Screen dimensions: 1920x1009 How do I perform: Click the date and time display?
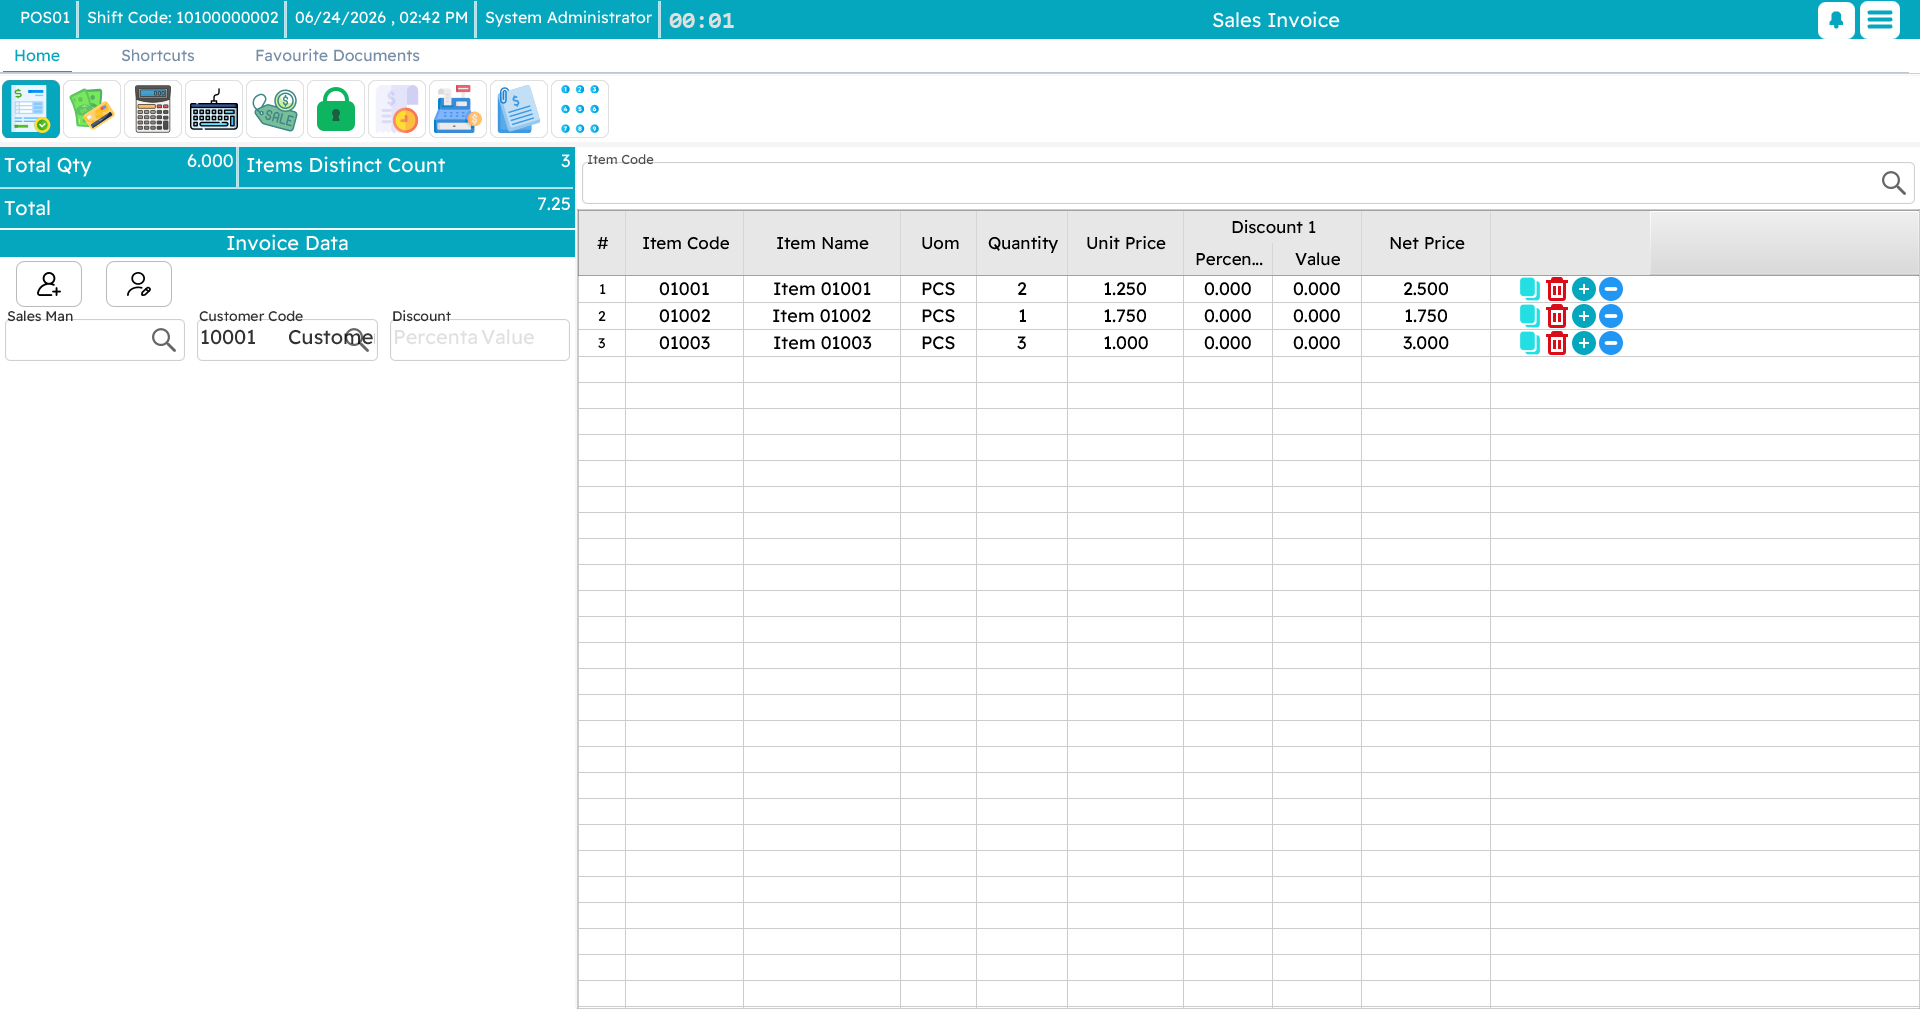381,18
